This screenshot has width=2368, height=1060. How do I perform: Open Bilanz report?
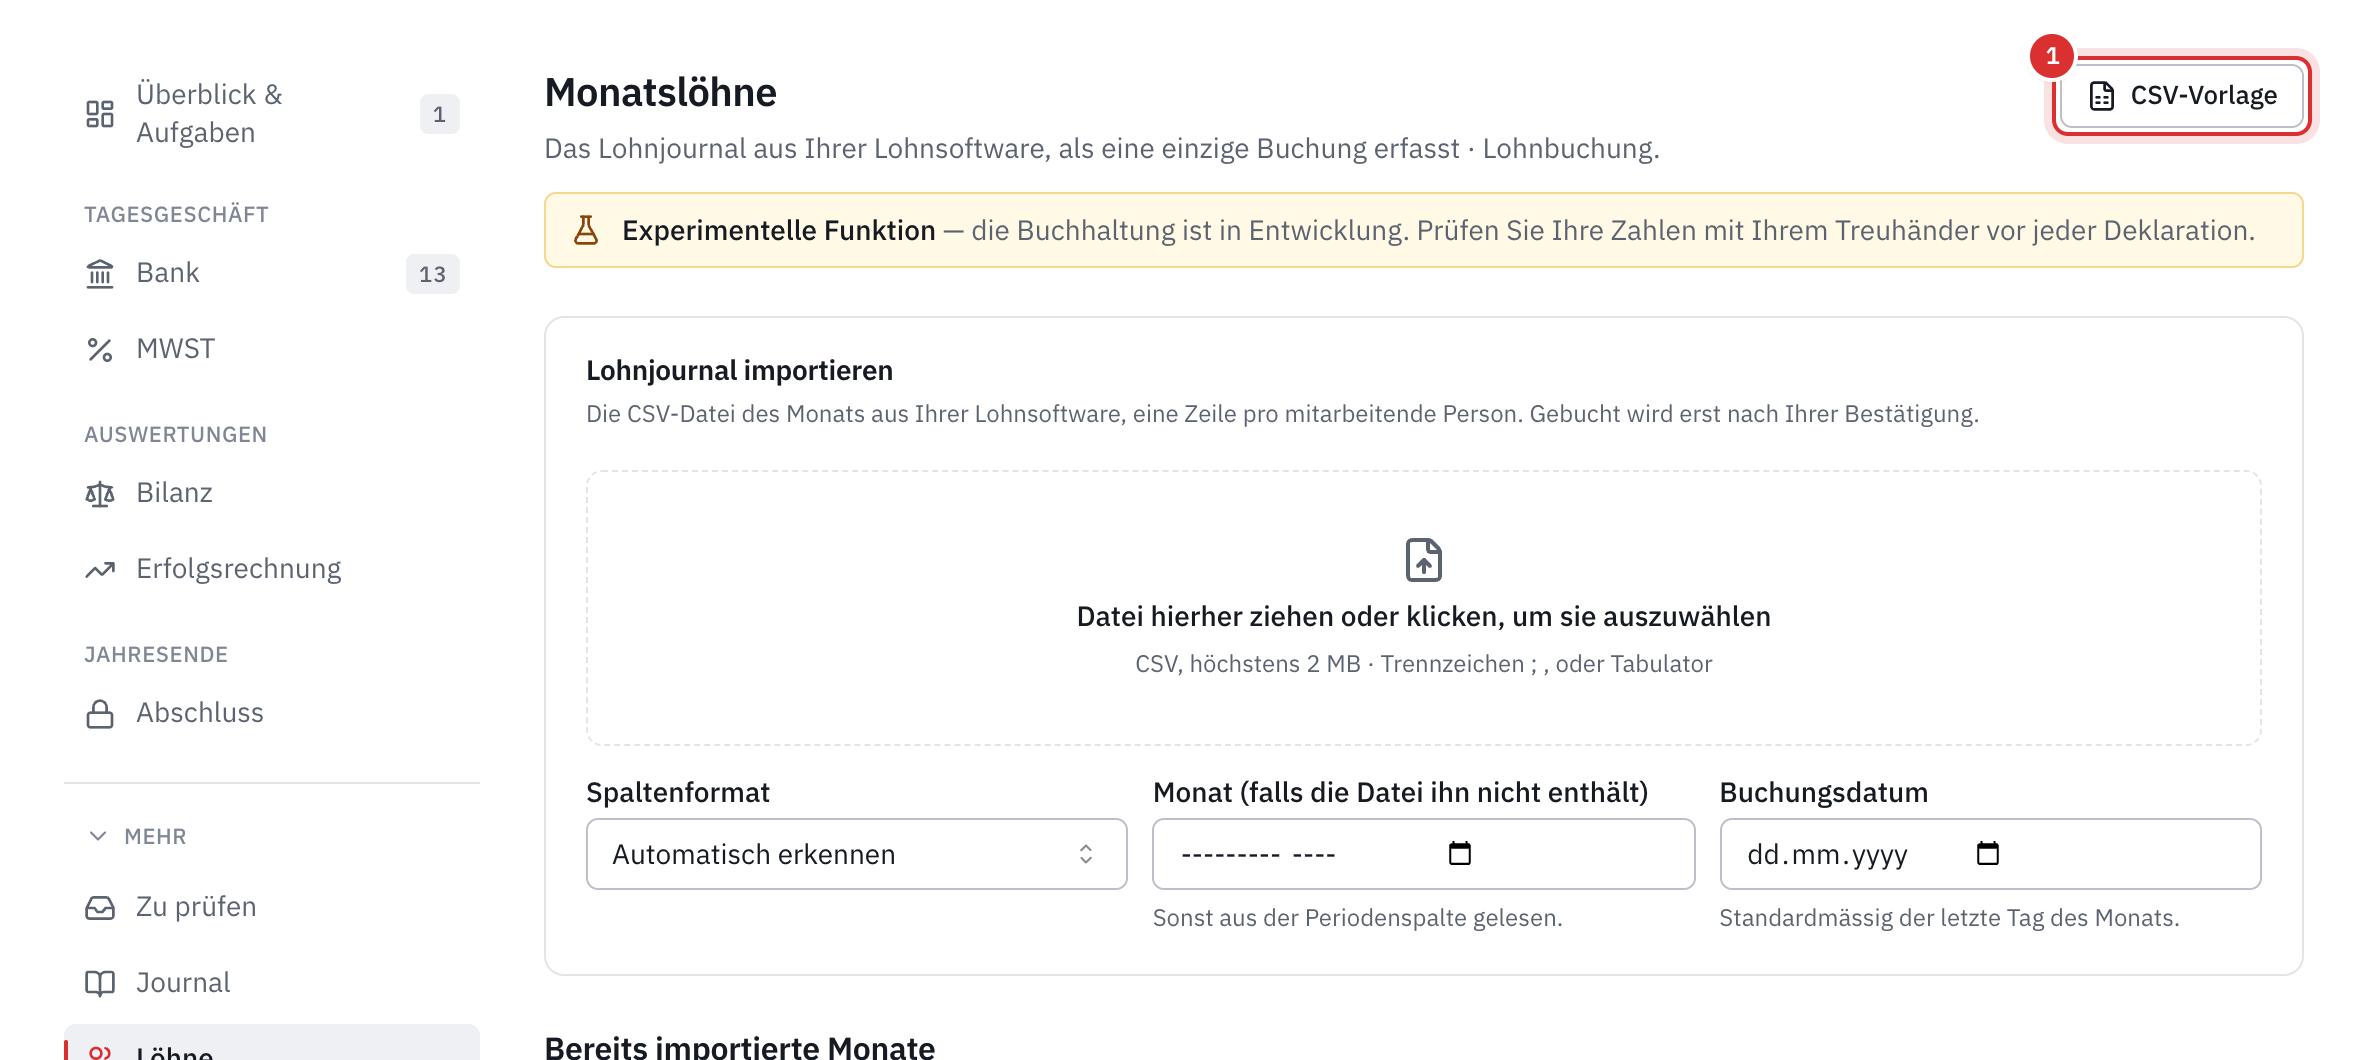[272, 493]
